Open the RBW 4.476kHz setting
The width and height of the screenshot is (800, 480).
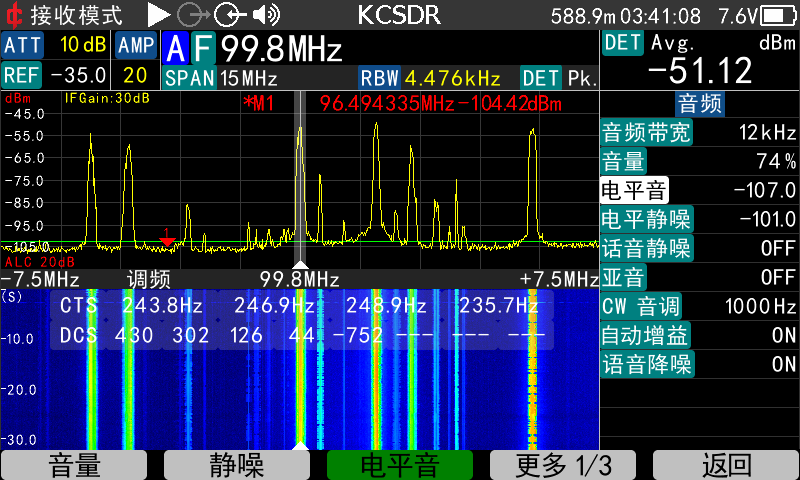(436, 78)
